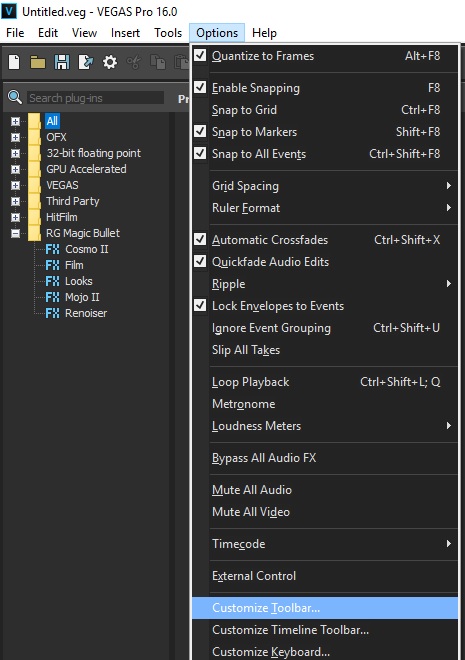Collapse the RG Magic Bullet node

pyautogui.click(x=16, y=233)
